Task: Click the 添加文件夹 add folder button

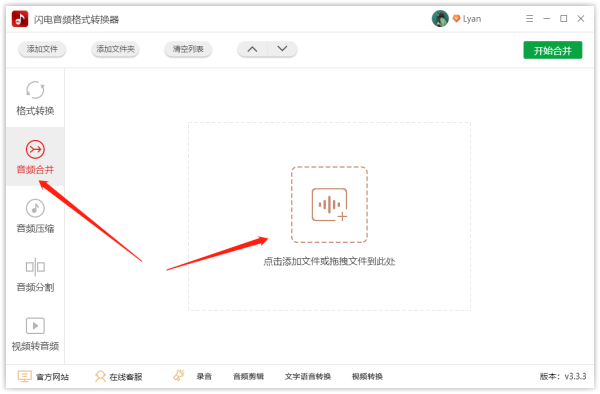Action: click(x=115, y=49)
